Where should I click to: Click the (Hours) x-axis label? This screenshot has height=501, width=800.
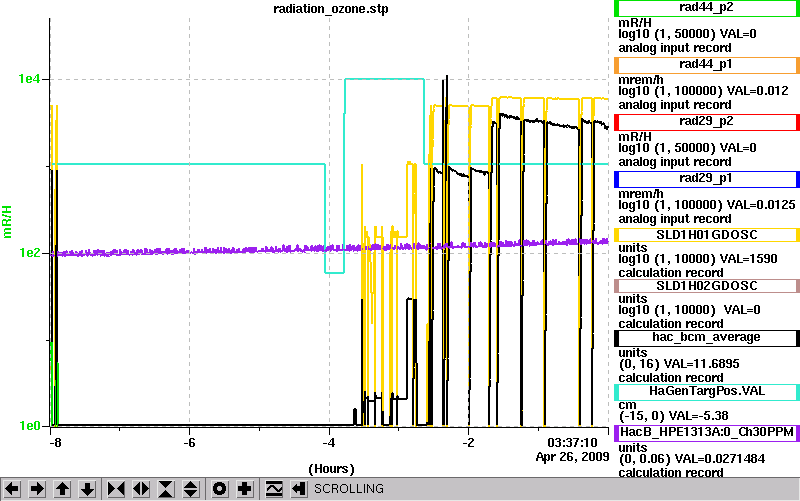point(331,469)
